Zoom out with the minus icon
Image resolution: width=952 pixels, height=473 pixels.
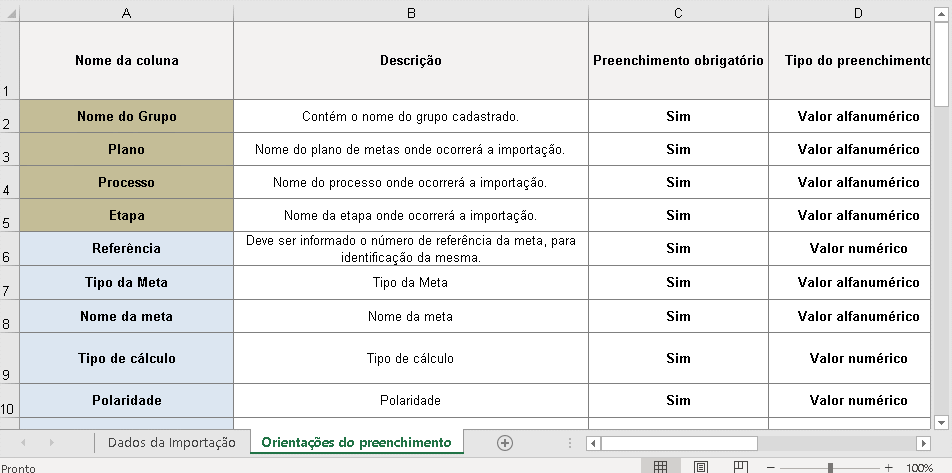coord(770,468)
